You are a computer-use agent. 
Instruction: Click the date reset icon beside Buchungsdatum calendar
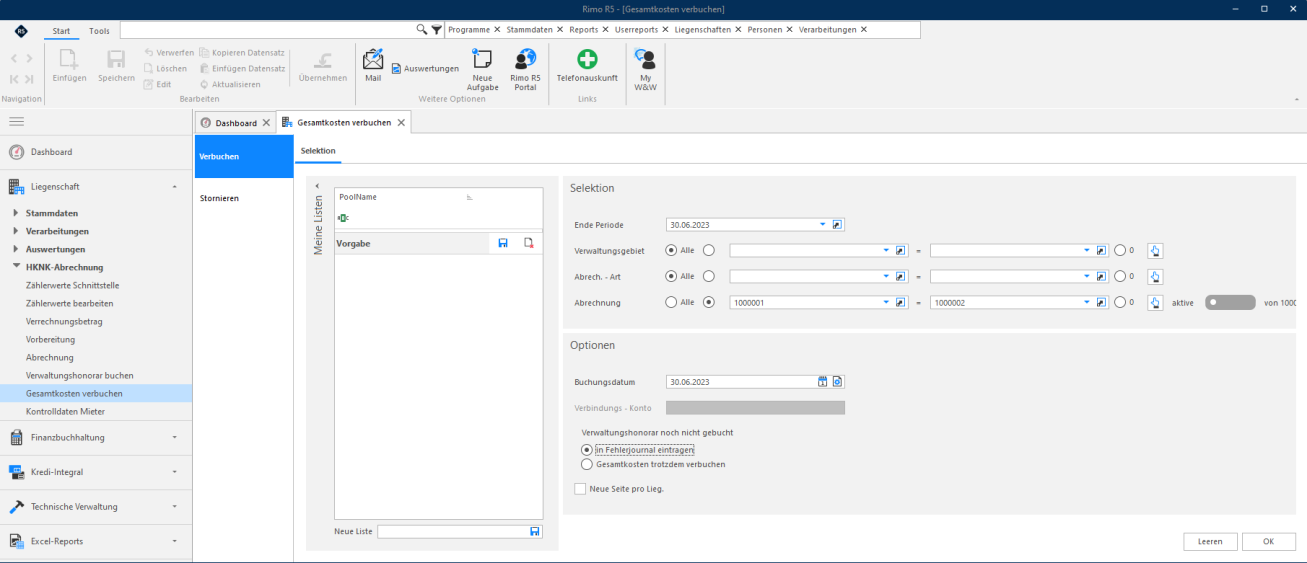click(838, 381)
